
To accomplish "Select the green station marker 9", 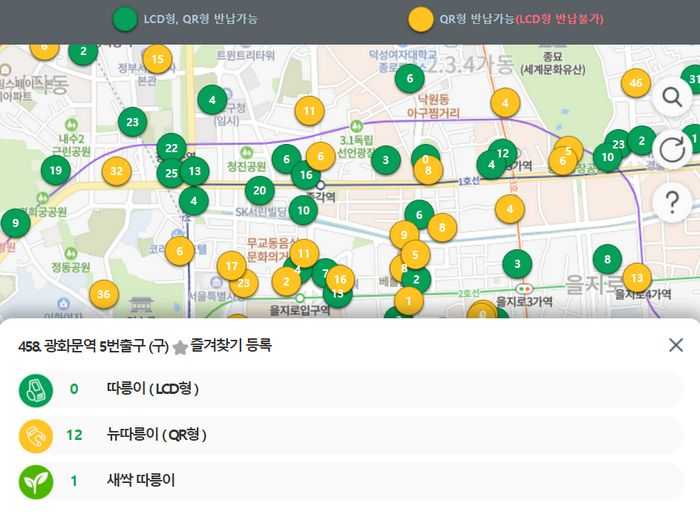I will pos(16,223).
